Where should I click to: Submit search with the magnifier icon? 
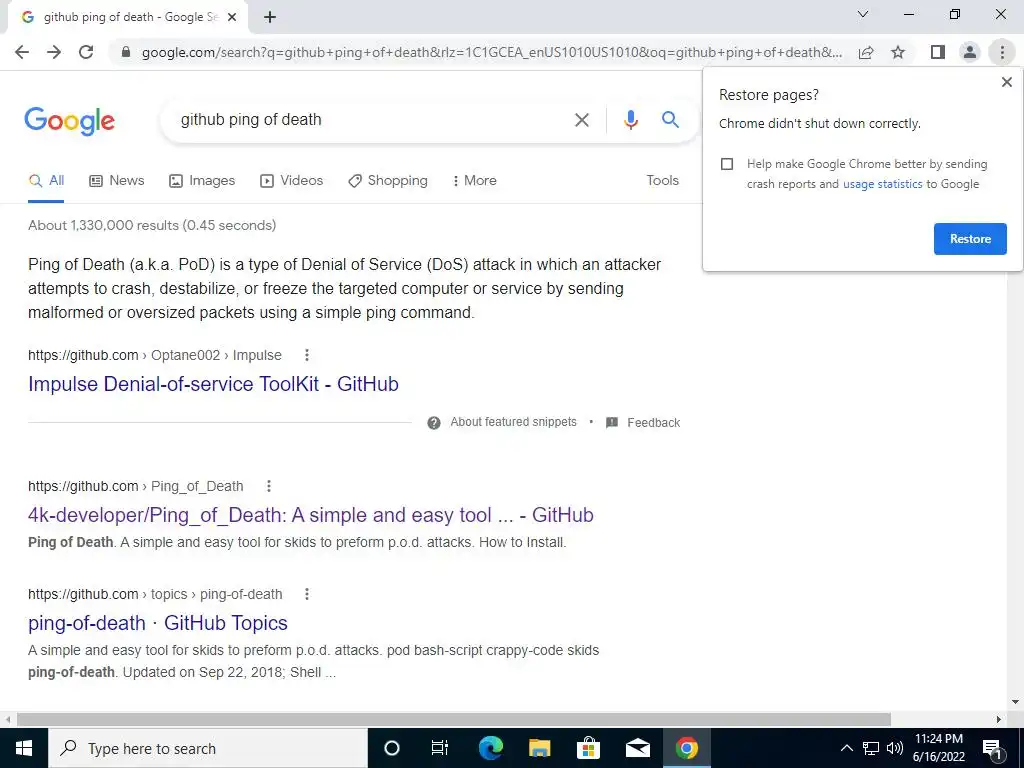(670, 120)
